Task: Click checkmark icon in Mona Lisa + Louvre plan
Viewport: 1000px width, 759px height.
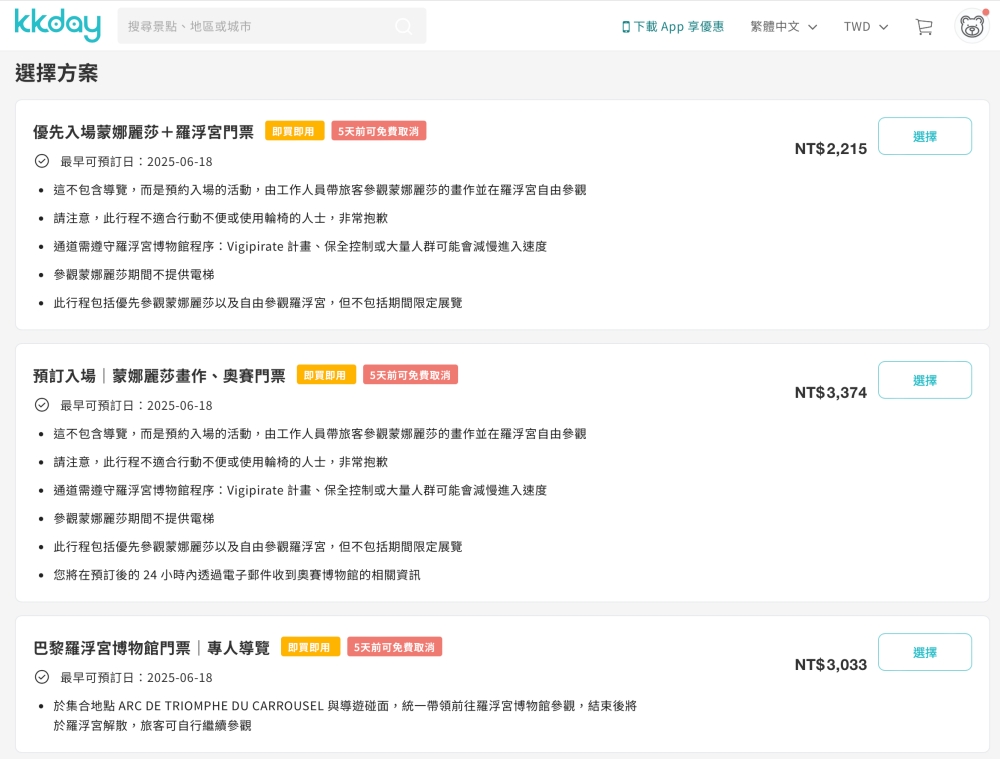Action: click(42, 161)
